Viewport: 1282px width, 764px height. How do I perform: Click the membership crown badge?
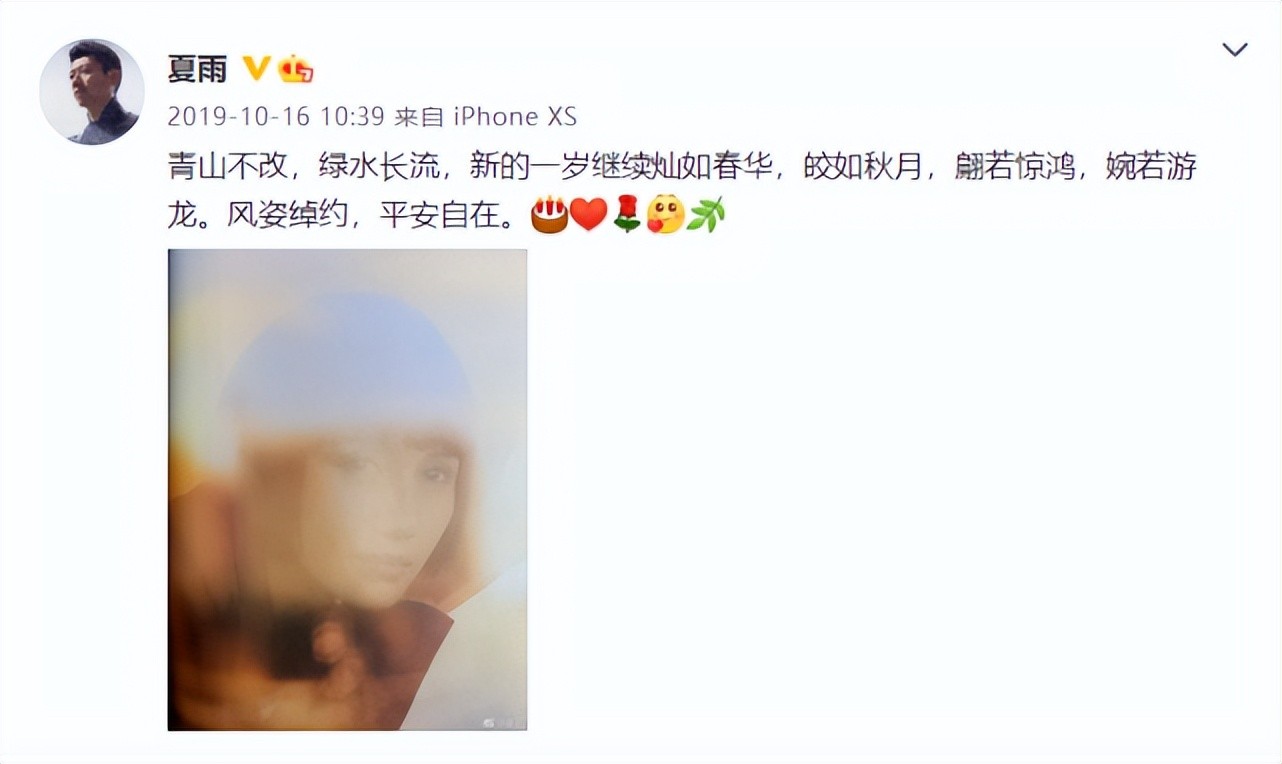(x=296, y=69)
